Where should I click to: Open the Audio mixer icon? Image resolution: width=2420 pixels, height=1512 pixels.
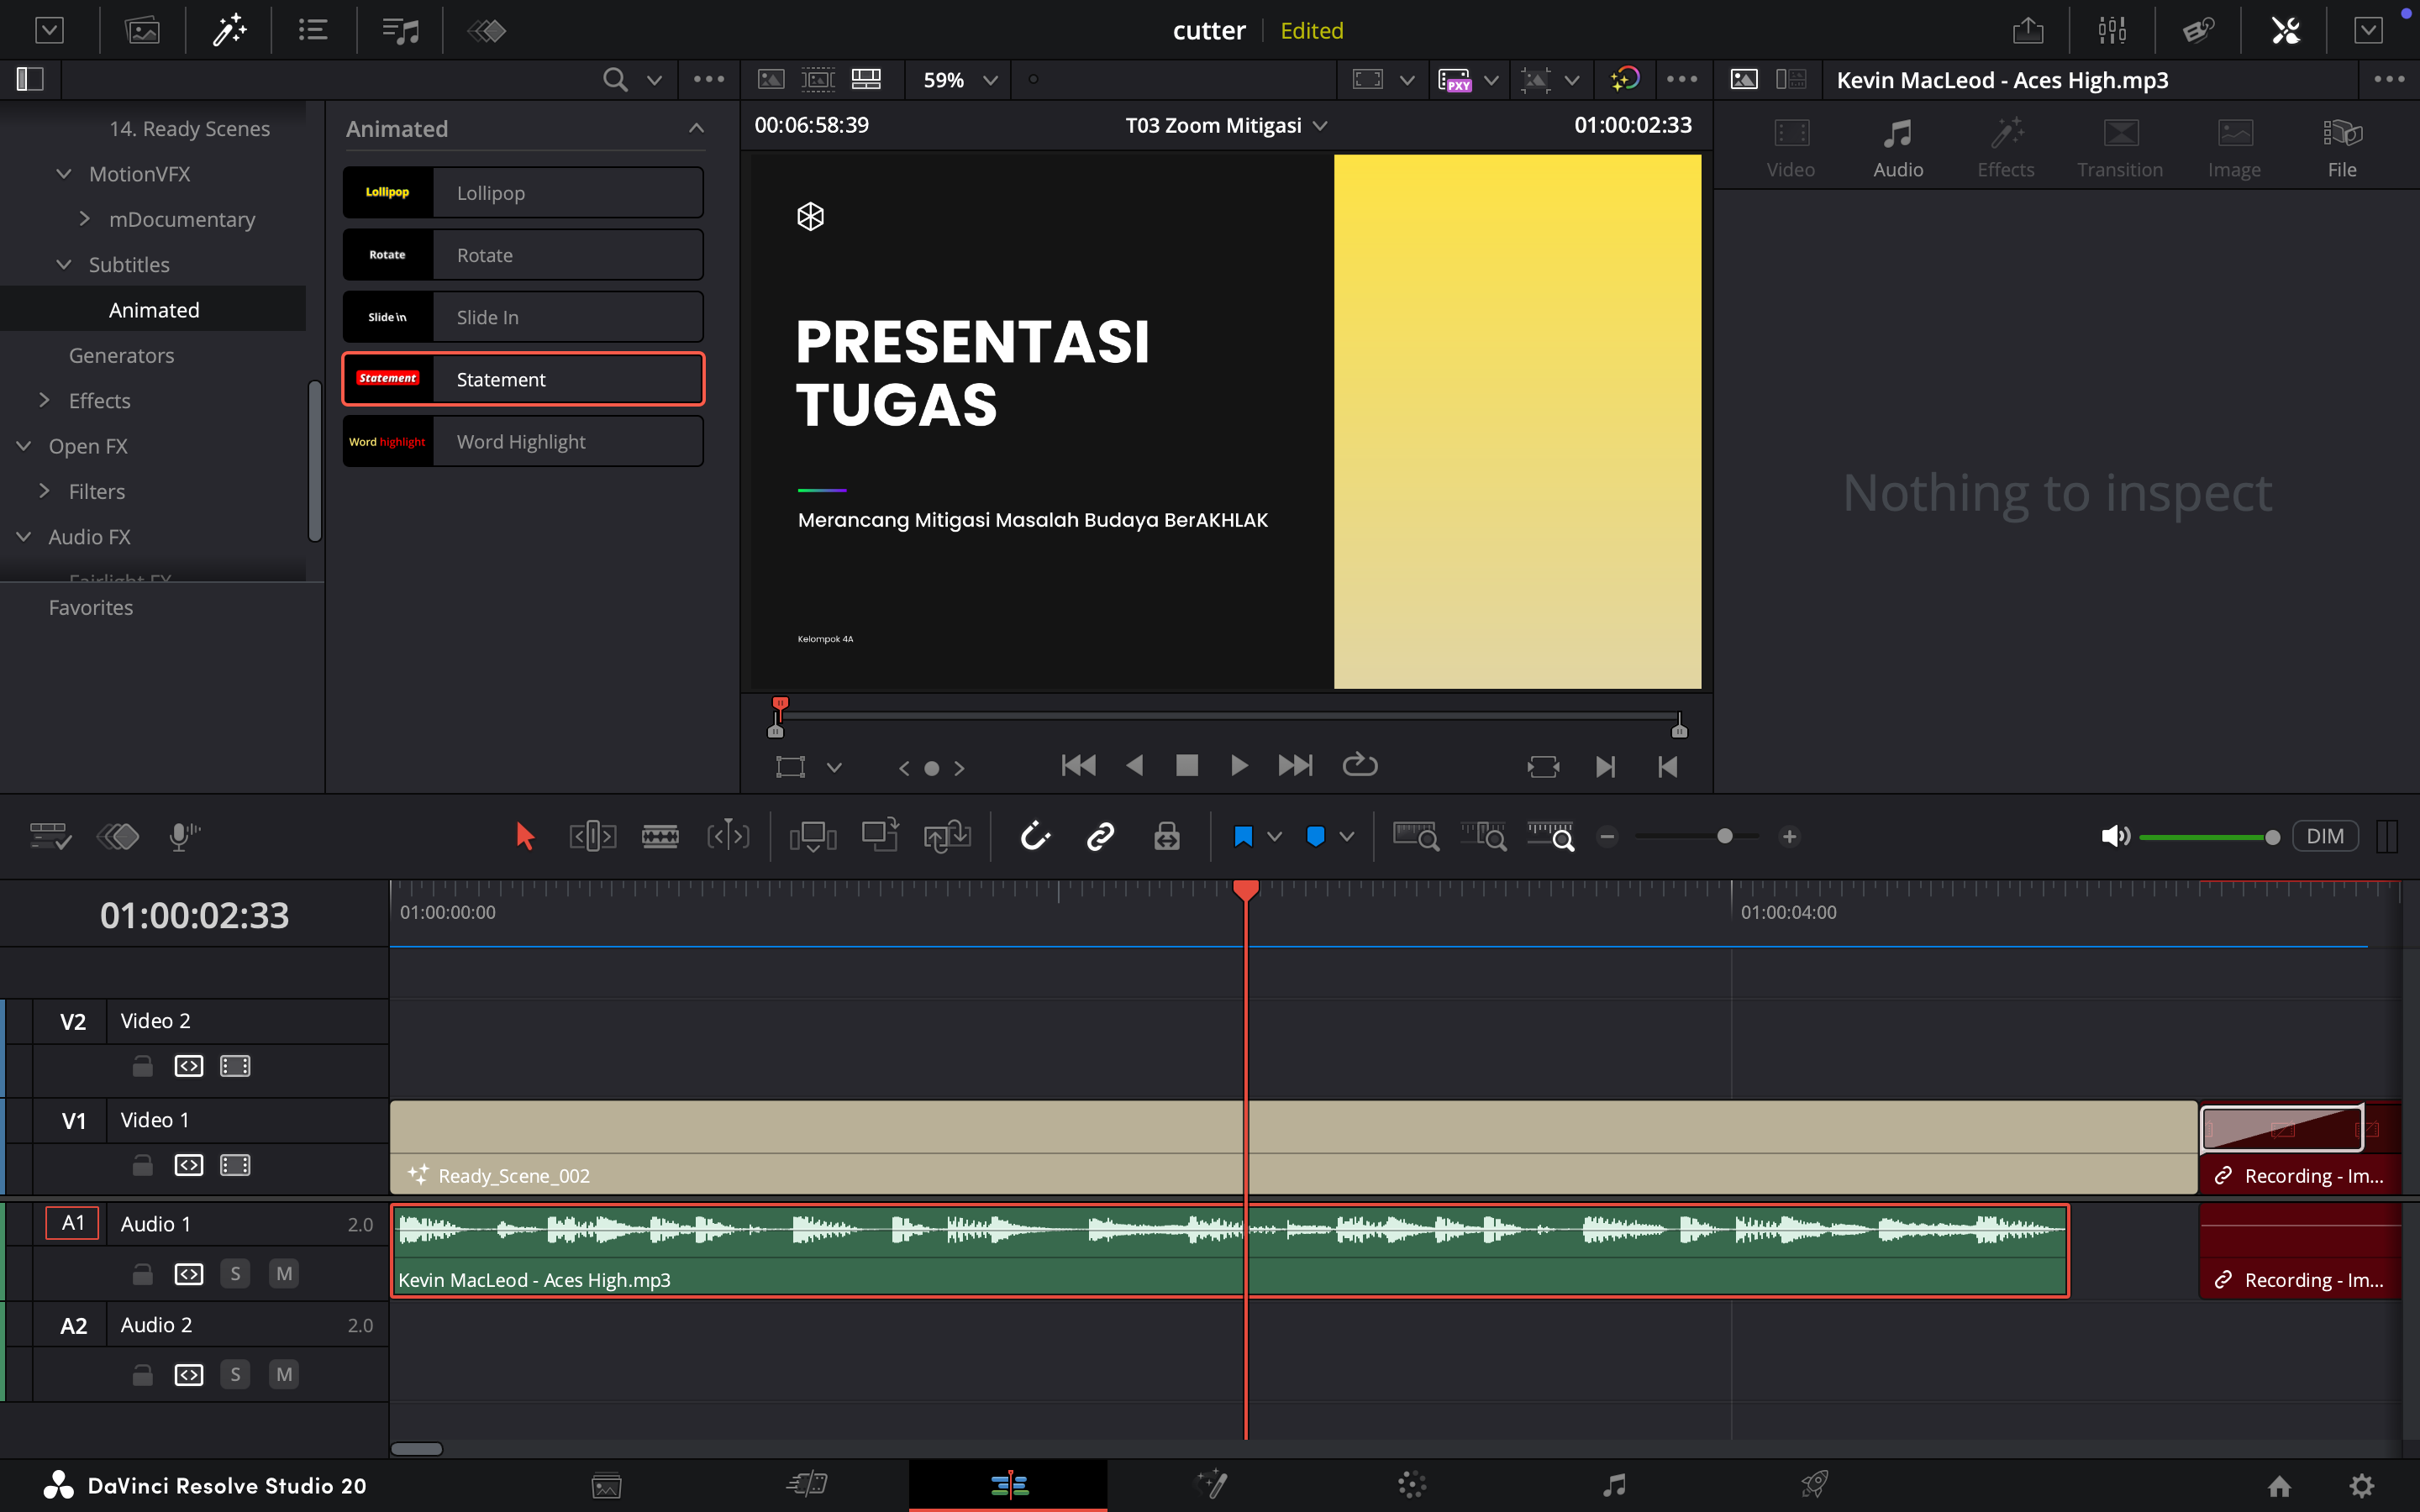[x=2112, y=30]
